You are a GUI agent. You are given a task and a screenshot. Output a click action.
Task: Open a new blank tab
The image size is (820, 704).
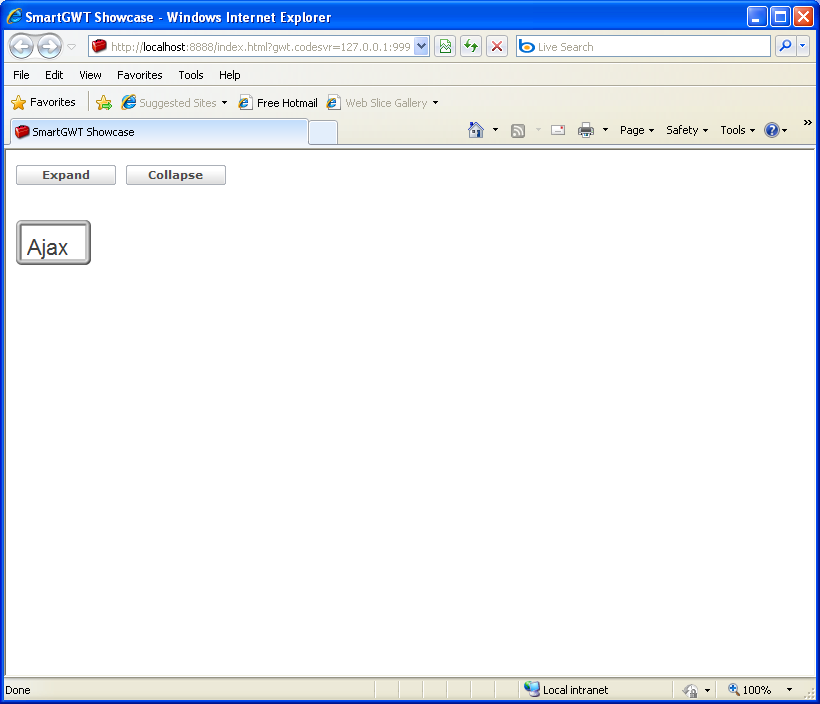click(323, 132)
